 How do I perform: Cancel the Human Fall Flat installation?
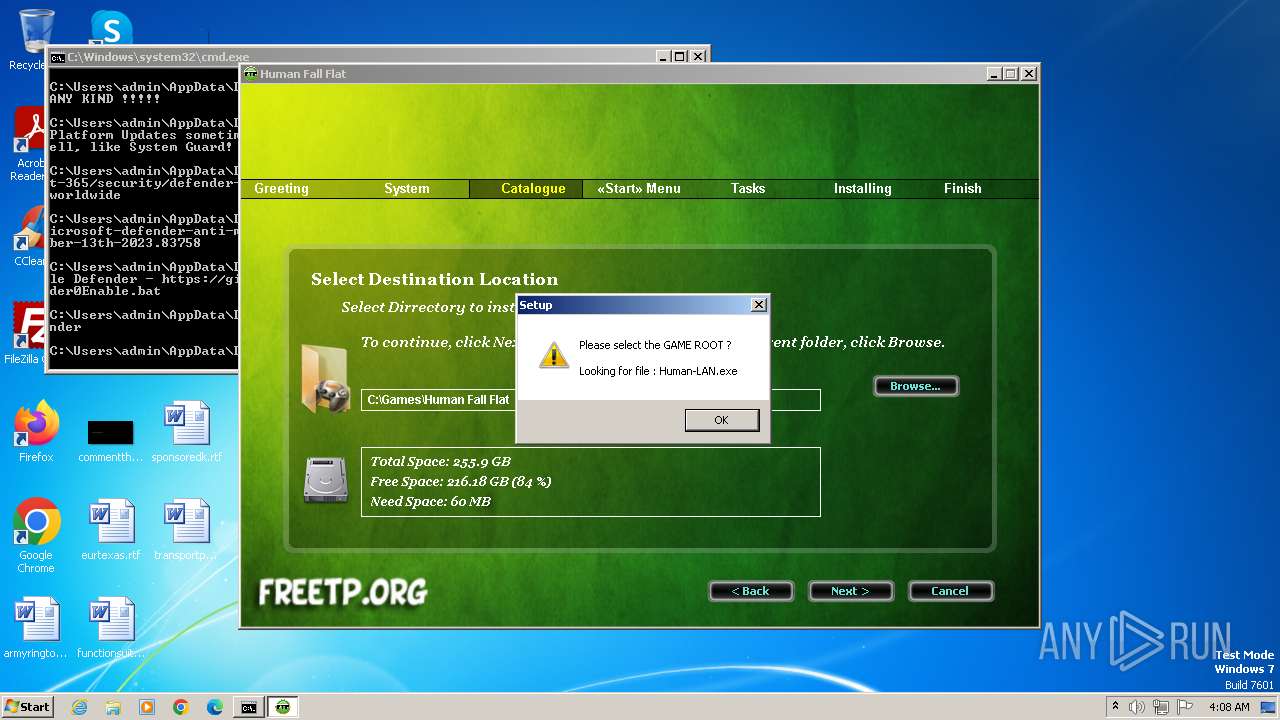[950, 591]
